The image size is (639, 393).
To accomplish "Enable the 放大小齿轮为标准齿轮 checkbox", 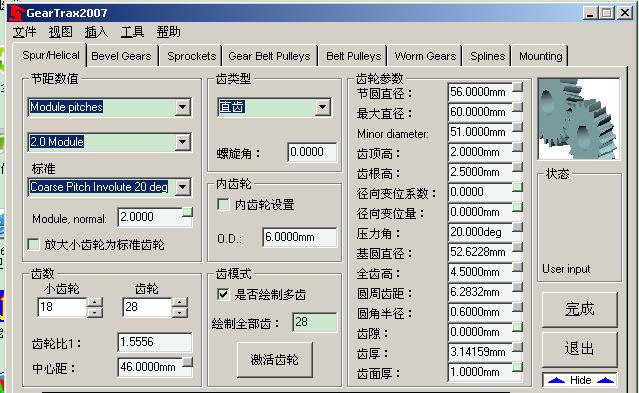I will click(33, 244).
